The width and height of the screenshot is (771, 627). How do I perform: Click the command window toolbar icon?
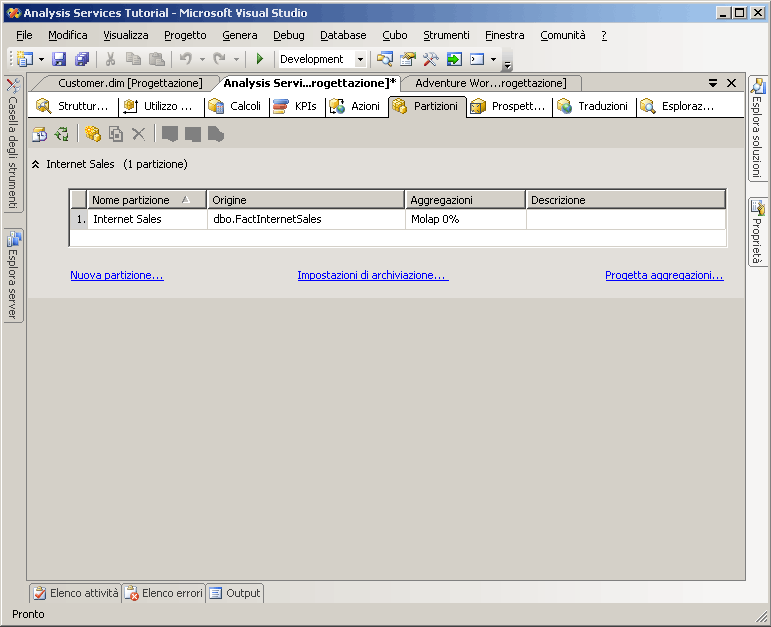click(477, 59)
